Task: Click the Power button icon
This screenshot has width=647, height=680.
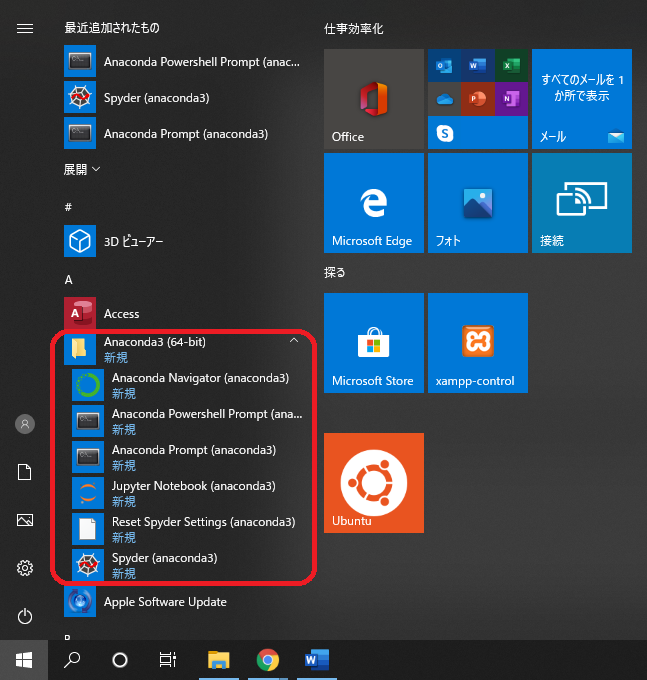Action: pyautogui.click(x=25, y=616)
